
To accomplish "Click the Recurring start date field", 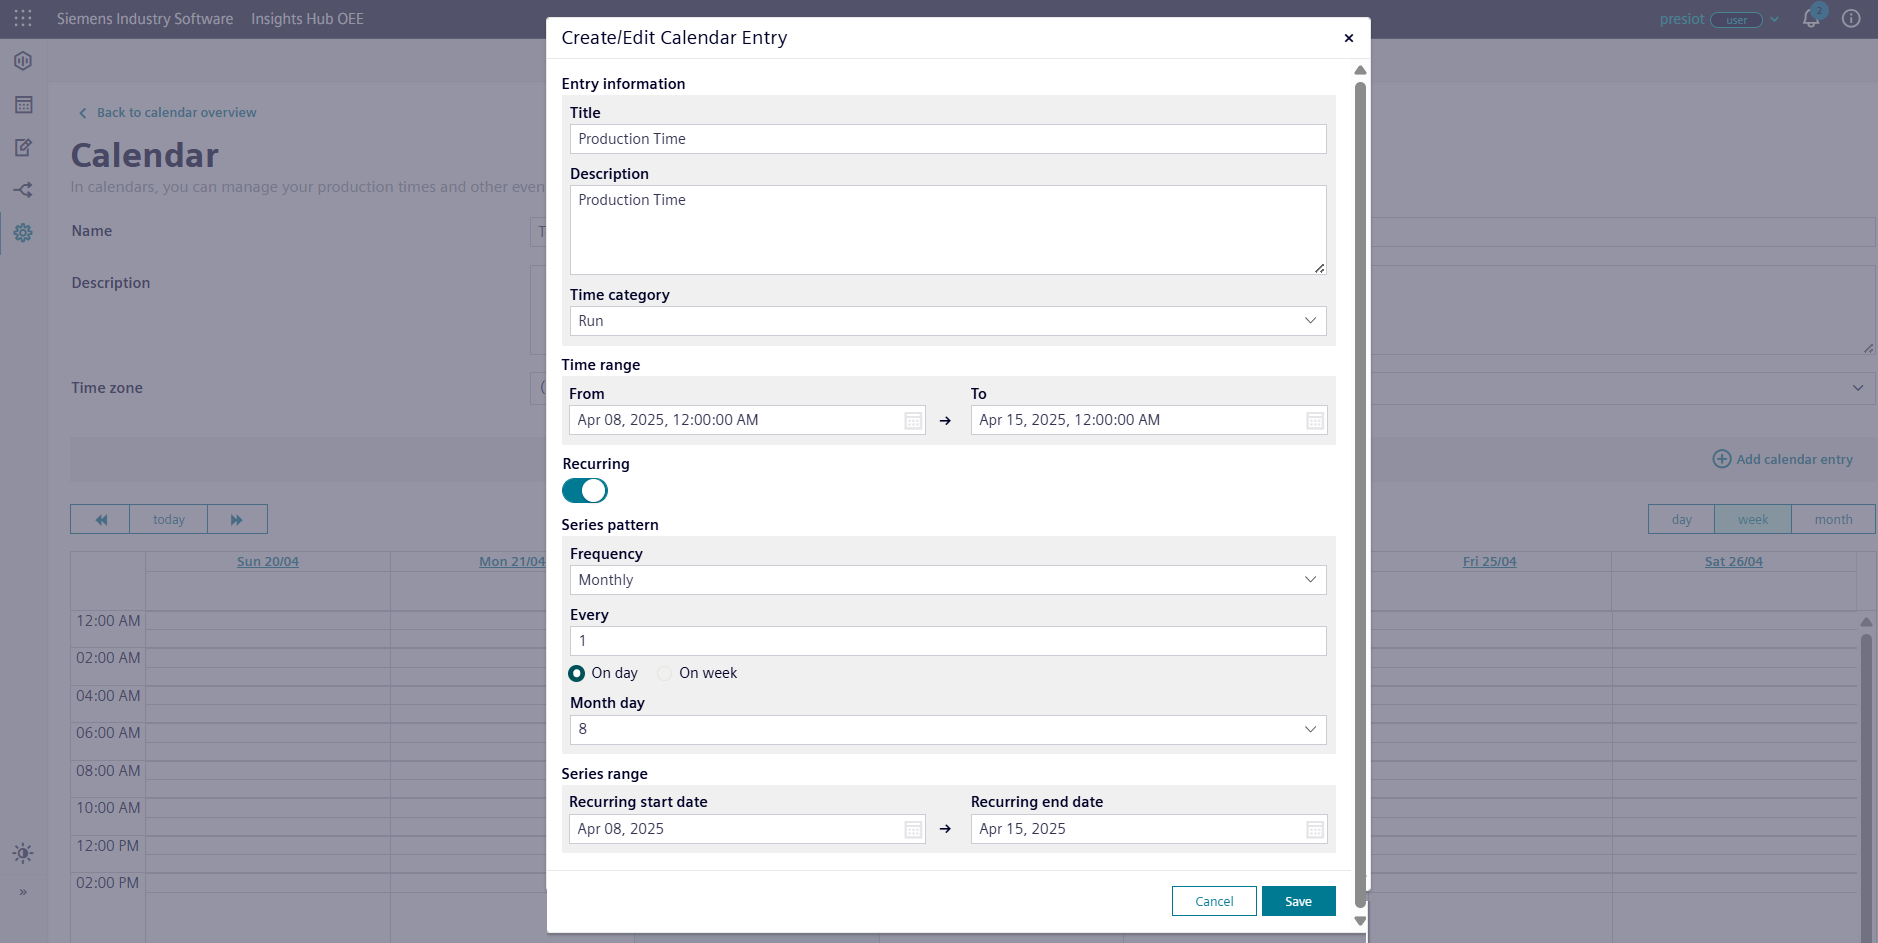I will click(x=747, y=829).
